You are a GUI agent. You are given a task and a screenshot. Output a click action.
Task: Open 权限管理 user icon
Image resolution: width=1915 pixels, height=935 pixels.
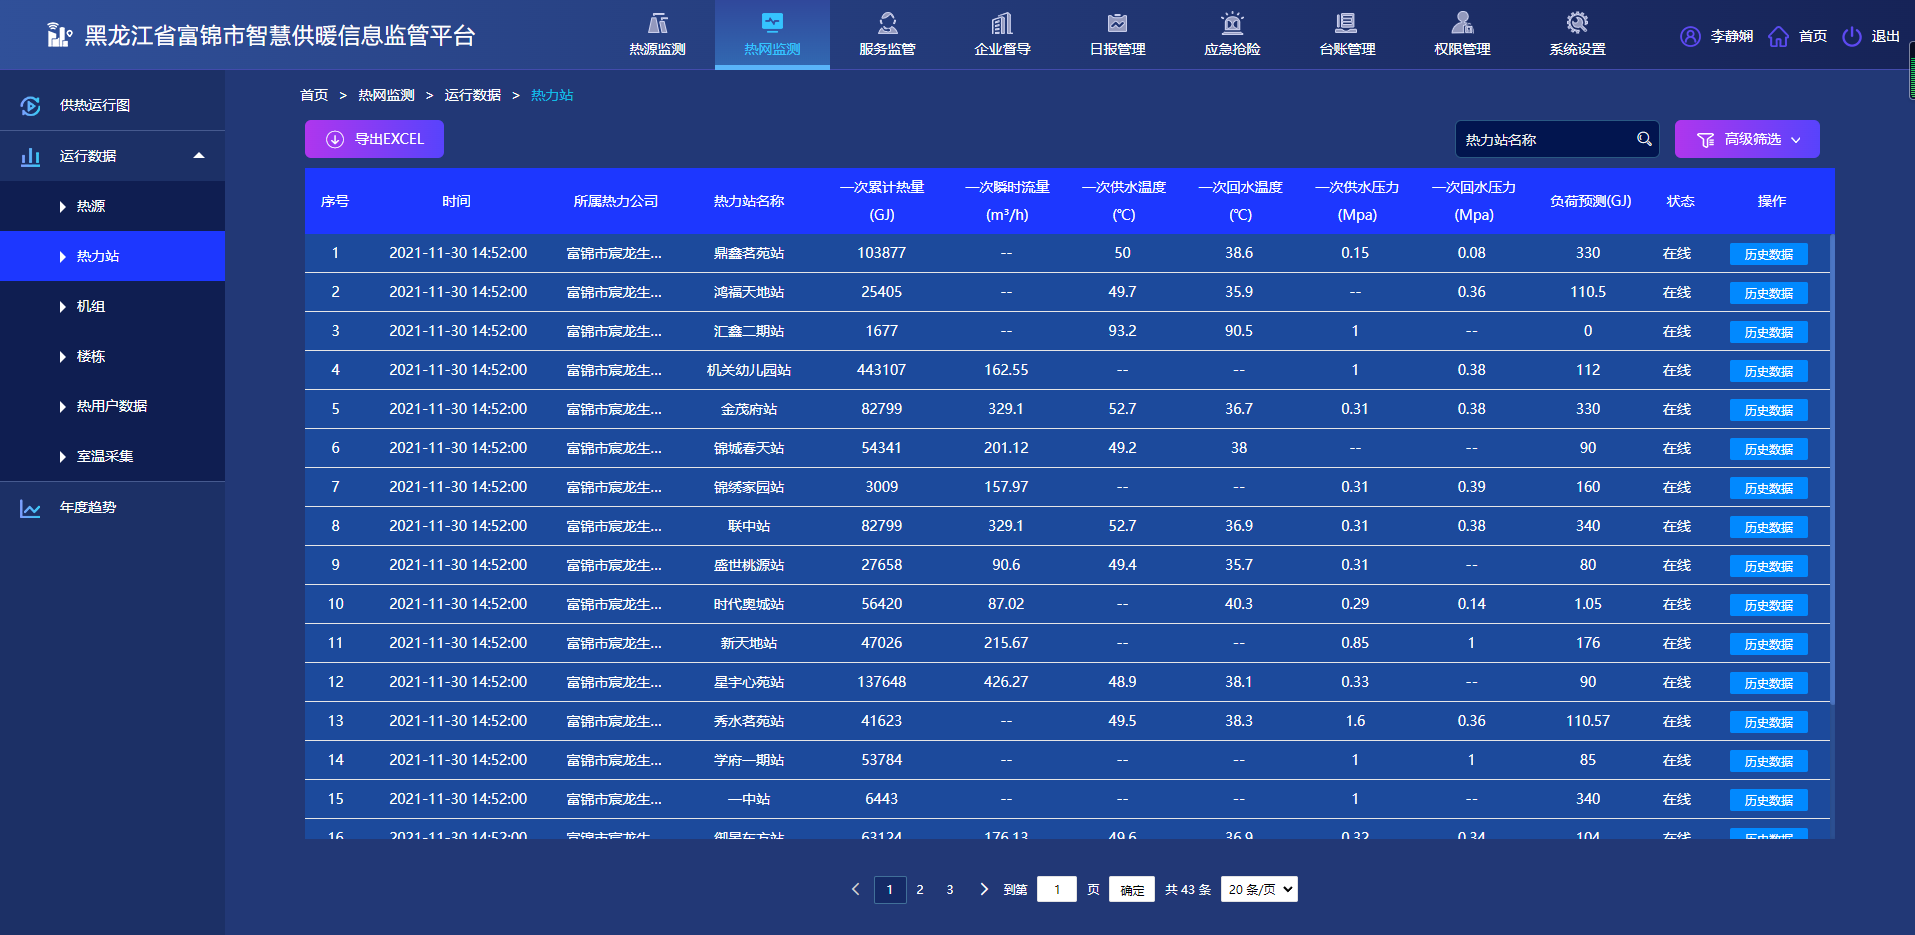1462,23
